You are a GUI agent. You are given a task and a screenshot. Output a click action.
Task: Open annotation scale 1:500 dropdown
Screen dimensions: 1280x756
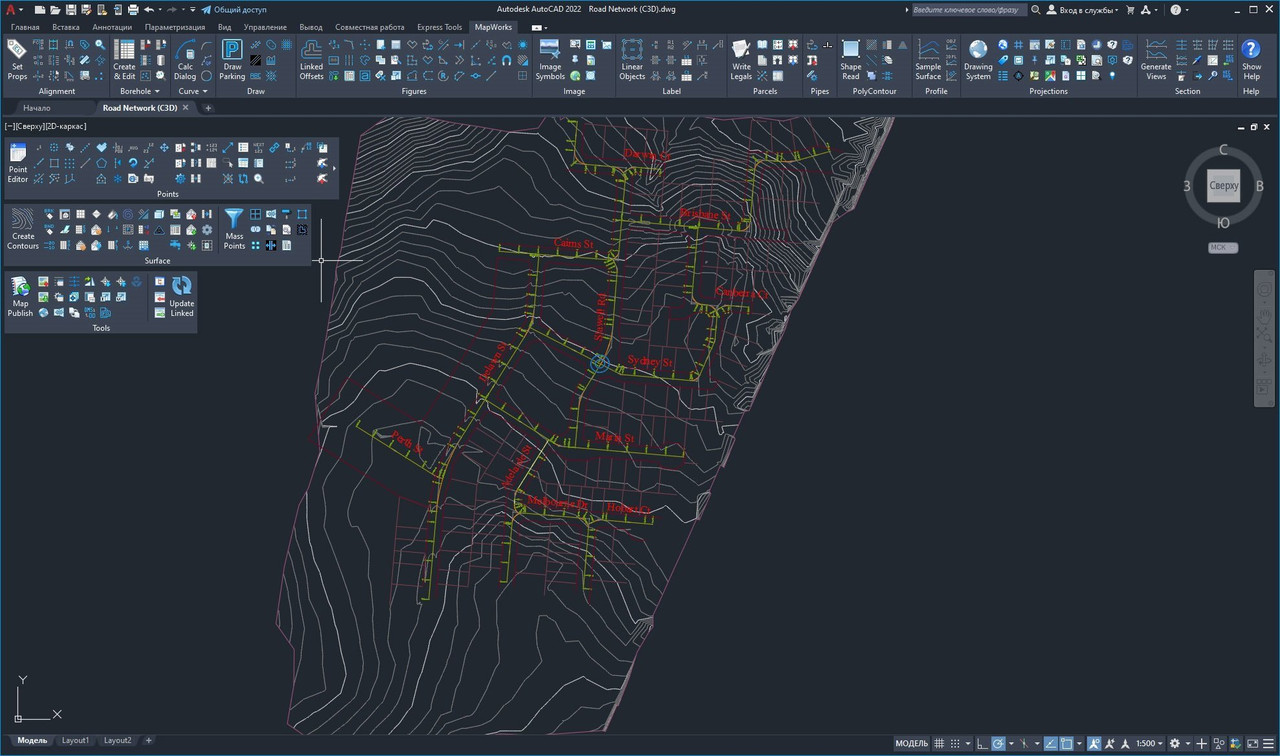(x=1149, y=744)
